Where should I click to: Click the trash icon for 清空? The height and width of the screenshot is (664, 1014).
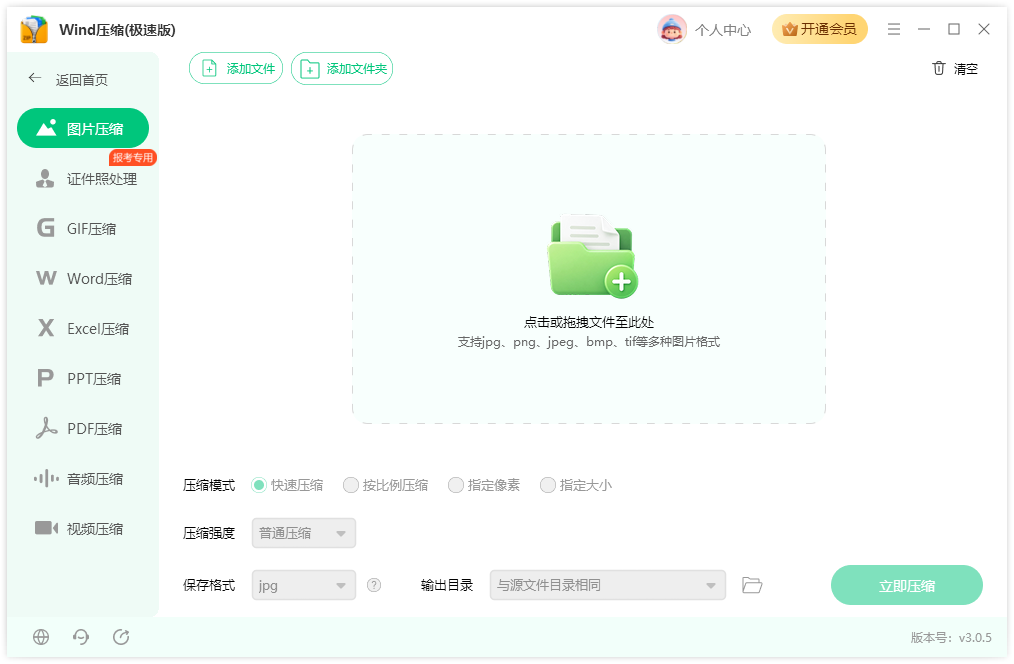click(x=938, y=68)
